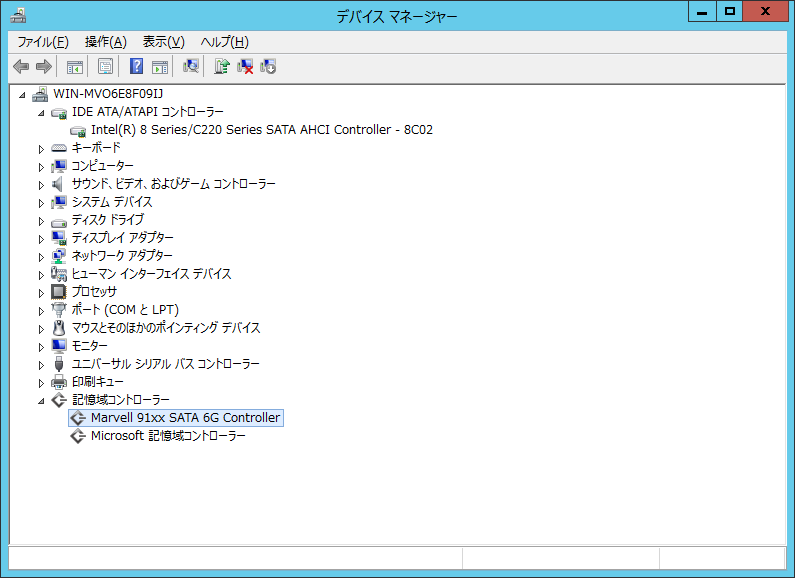Click the port connector icon next to ポート (COM と LPT)
This screenshot has width=795, height=578.
(x=59, y=310)
